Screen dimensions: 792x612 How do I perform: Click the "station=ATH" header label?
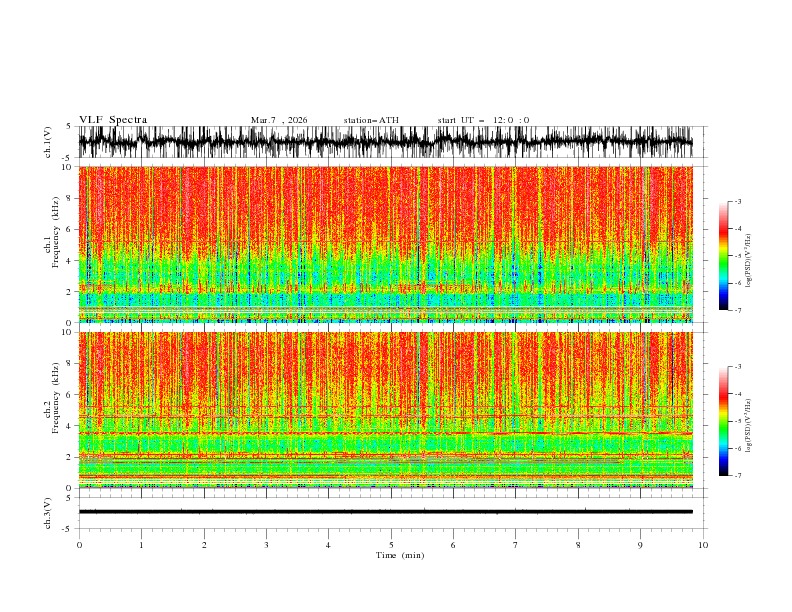371,120
